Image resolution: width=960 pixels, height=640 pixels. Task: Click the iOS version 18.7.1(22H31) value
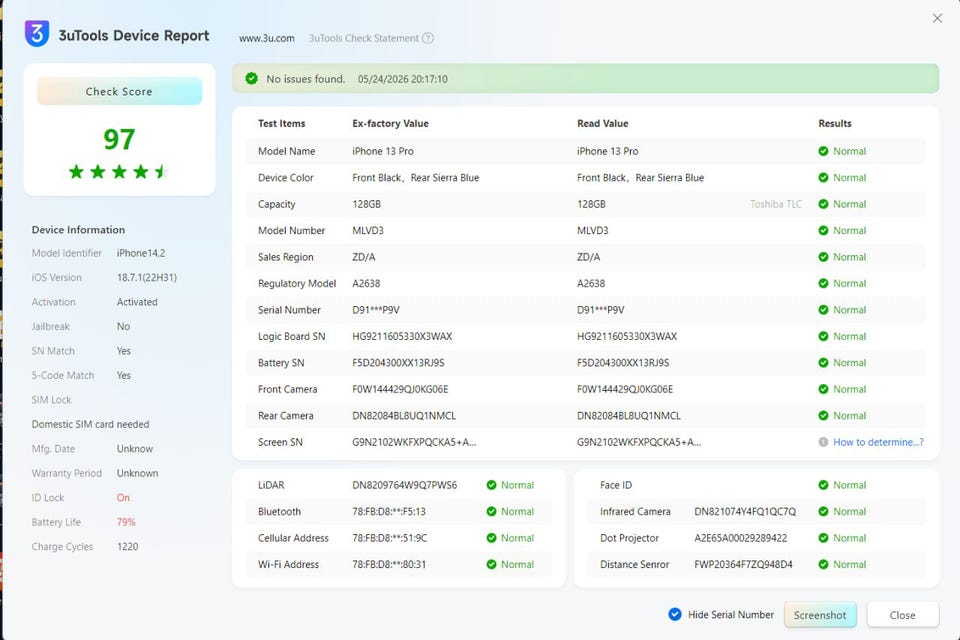point(147,277)
